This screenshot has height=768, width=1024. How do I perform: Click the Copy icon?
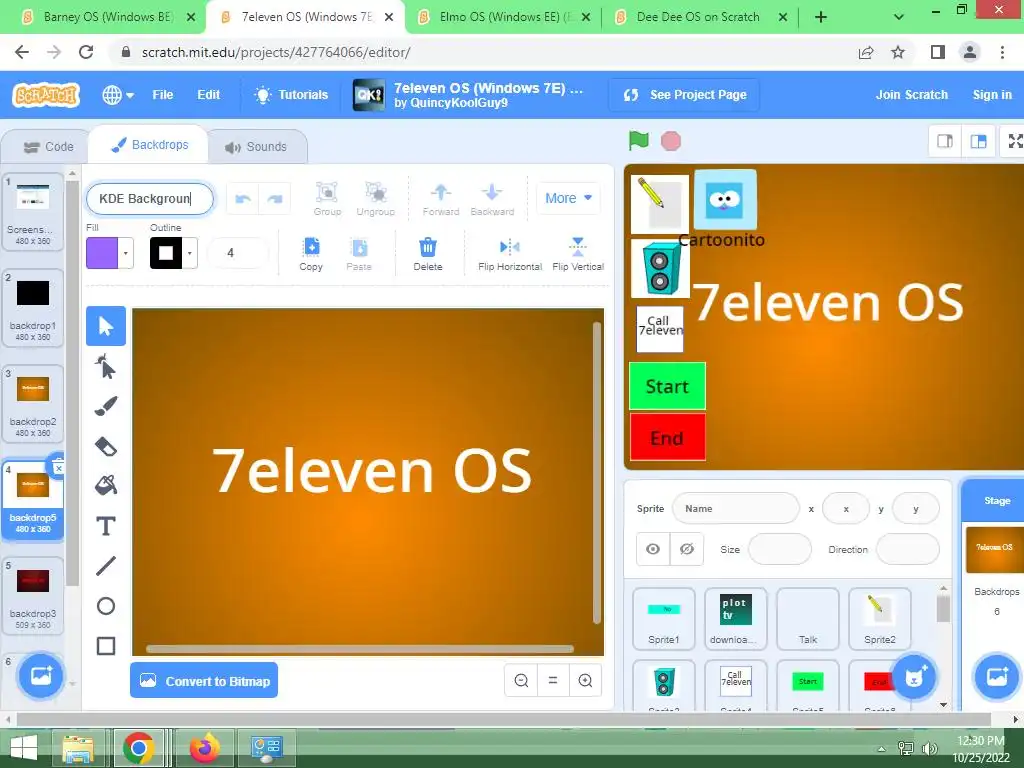click(x=311, y=253)
